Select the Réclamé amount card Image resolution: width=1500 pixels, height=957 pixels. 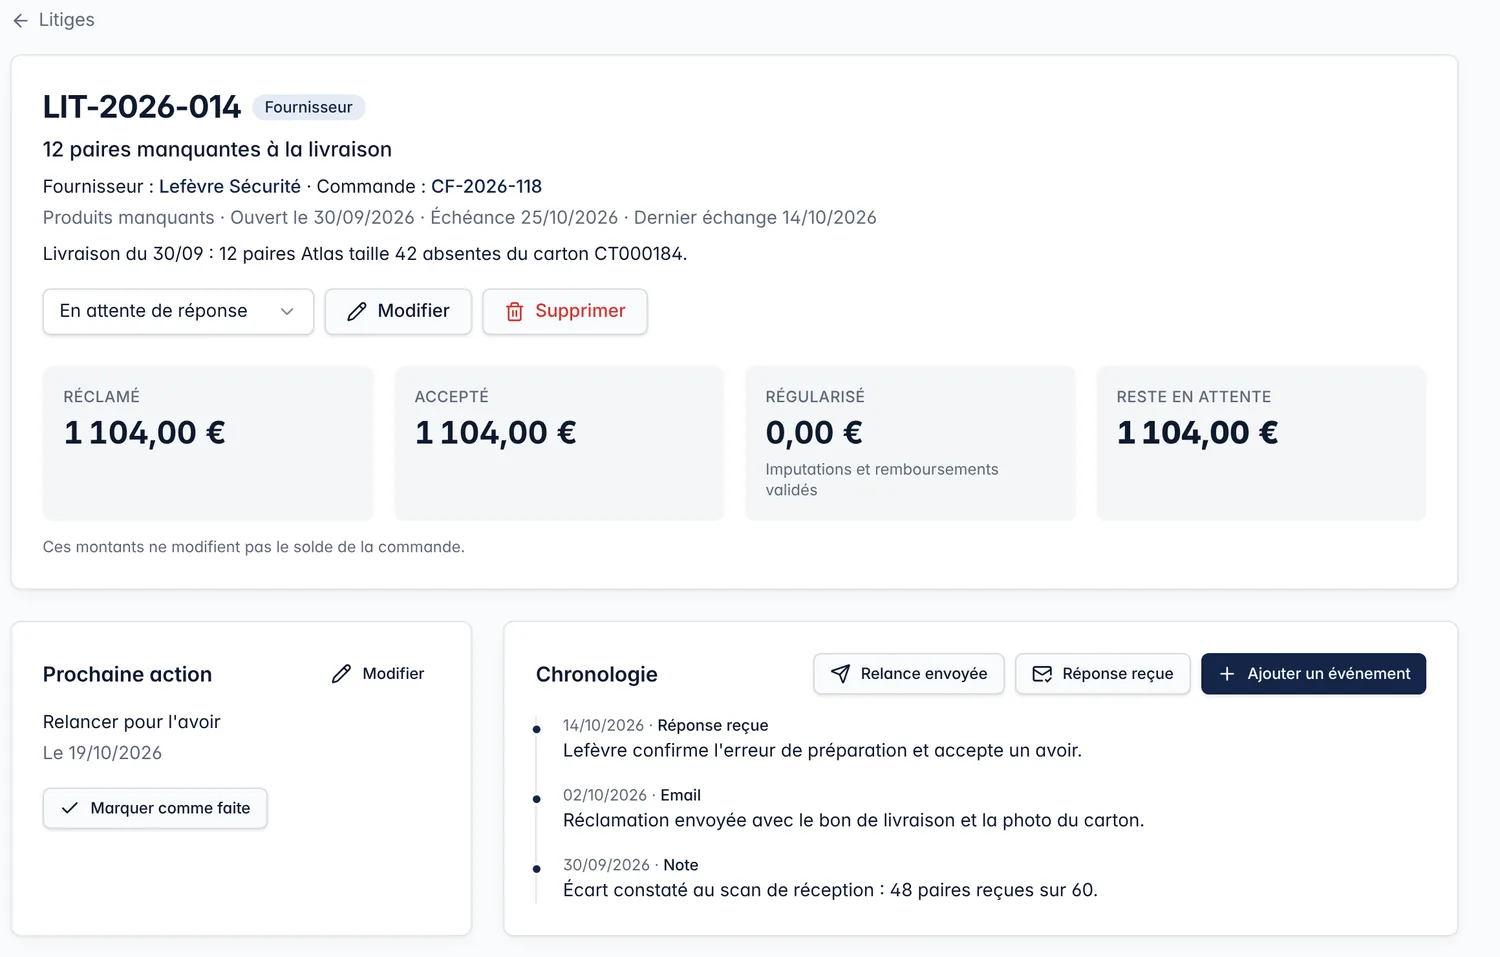[x=208, y=443]
